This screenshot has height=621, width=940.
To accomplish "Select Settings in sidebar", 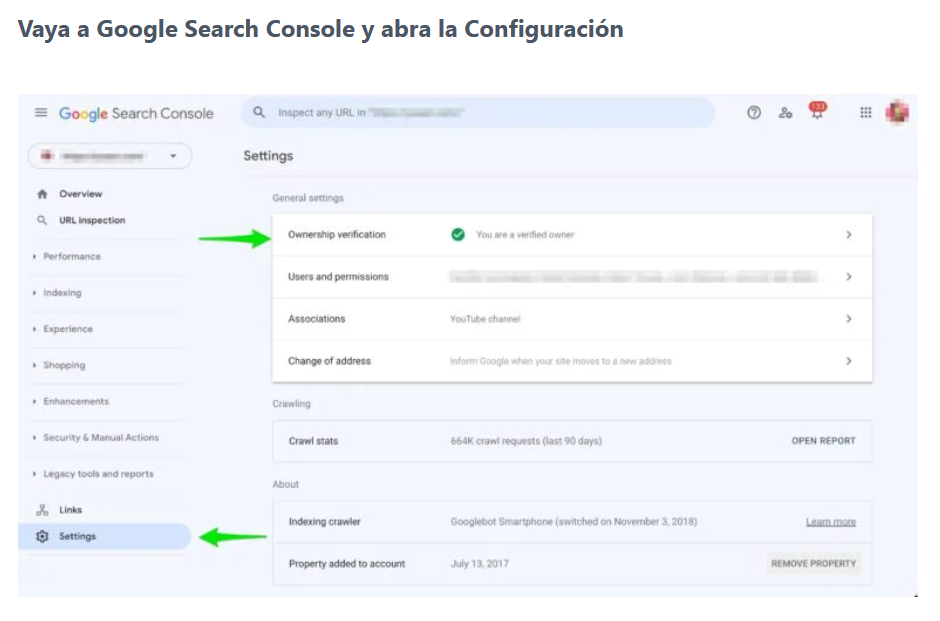I will point(105,536).
